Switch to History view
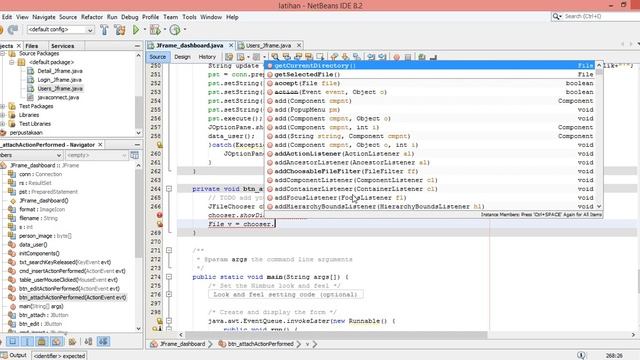This screenshot has height=360, width=640. (207, 57)
